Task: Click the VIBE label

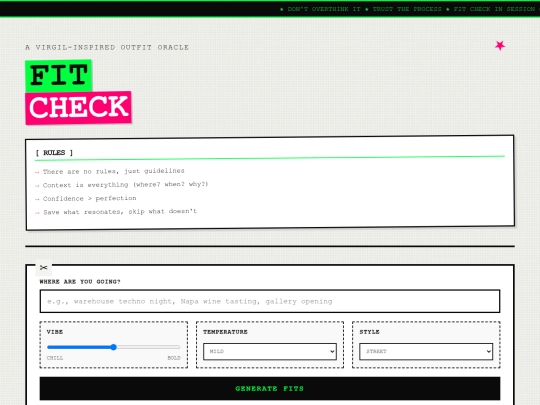Action: click(55, 332)
